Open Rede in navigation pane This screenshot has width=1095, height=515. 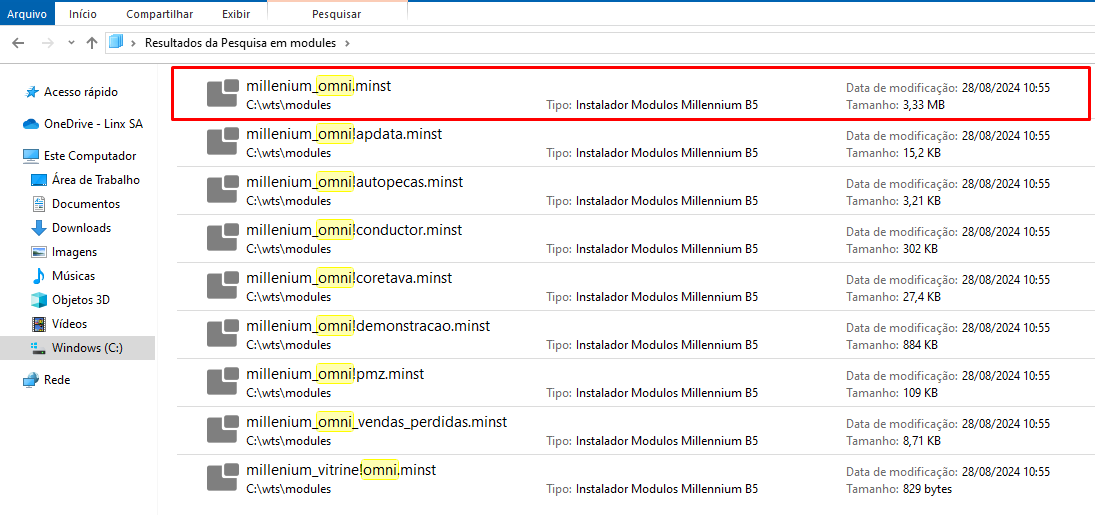[57, 380]
